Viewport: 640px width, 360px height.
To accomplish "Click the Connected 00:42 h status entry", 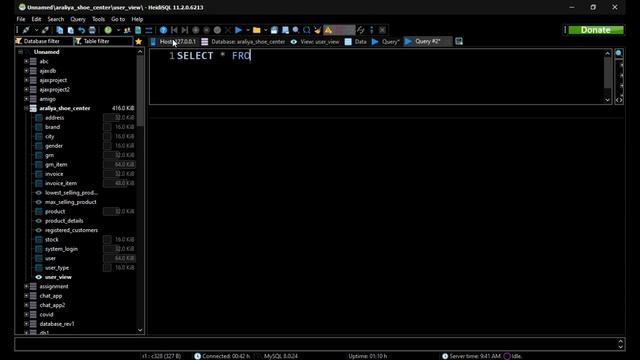I will pos(222,356).
